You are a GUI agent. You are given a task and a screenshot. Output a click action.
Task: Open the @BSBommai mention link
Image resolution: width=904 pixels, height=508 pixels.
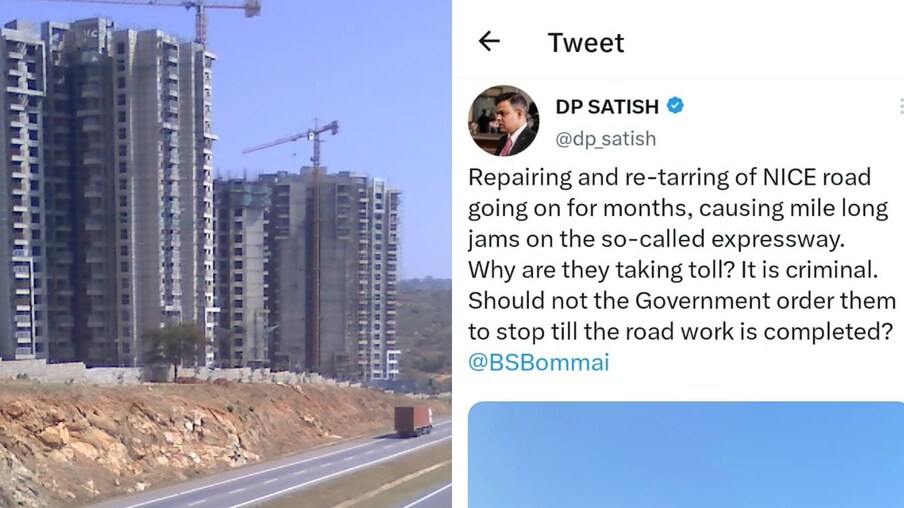click(x=538, y=363)
